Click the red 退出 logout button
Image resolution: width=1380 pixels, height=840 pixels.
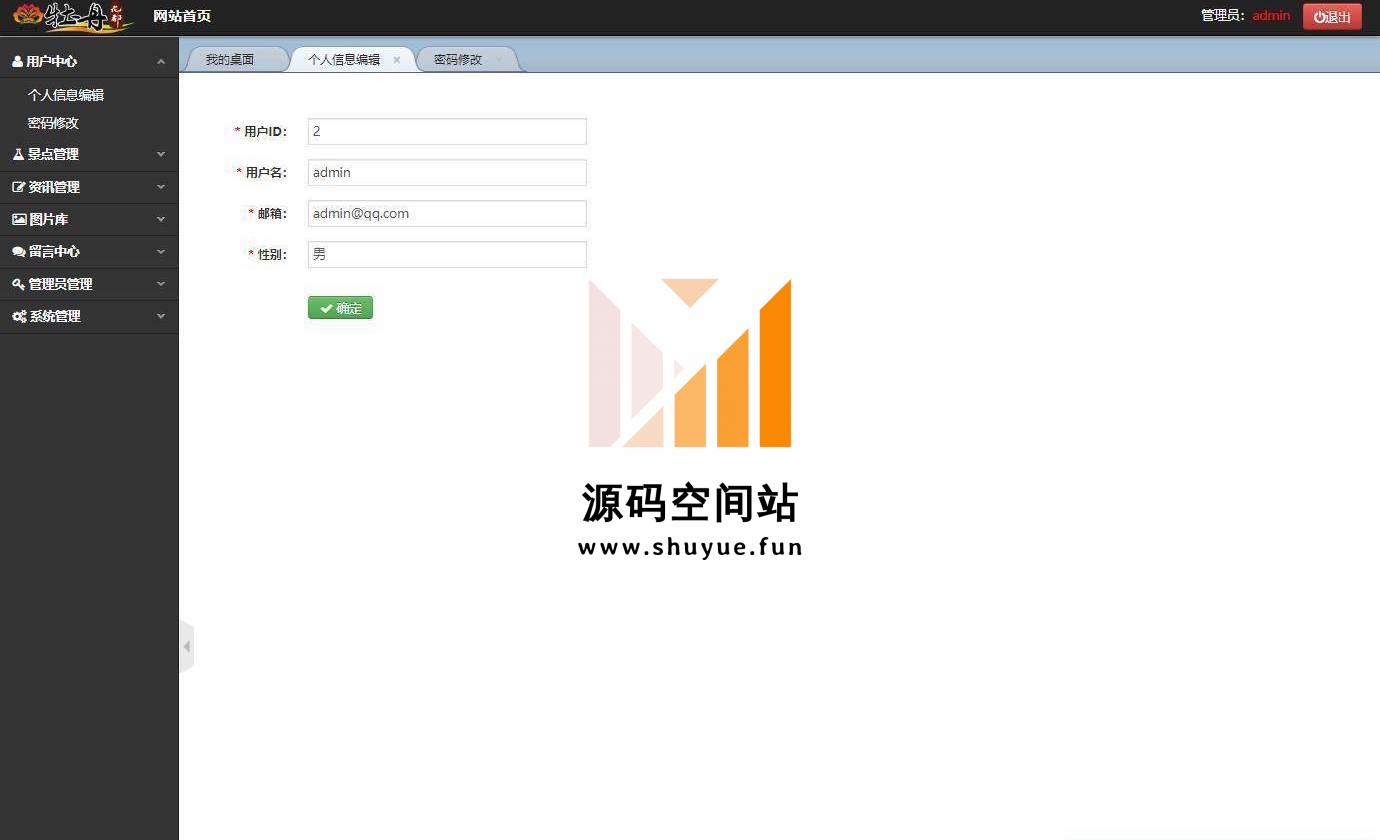[1332, 17]
